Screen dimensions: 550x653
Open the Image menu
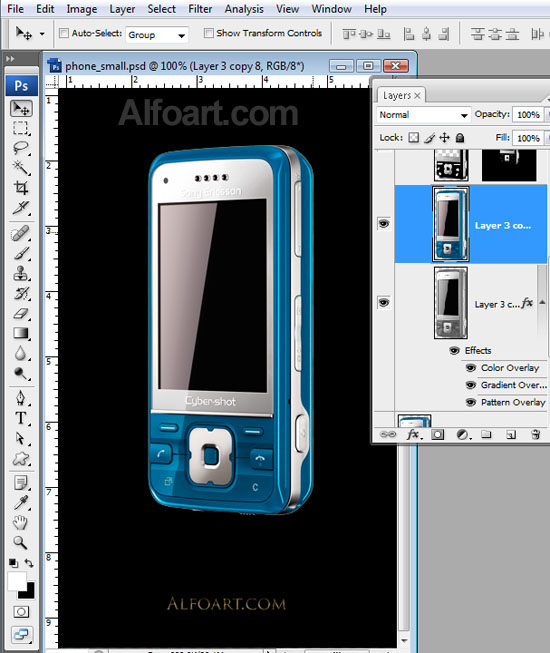point(82,9)
